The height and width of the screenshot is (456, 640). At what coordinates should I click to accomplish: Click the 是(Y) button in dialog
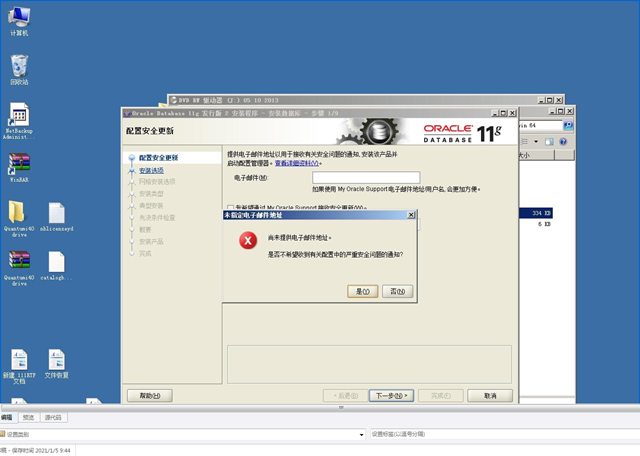point(362,291)
